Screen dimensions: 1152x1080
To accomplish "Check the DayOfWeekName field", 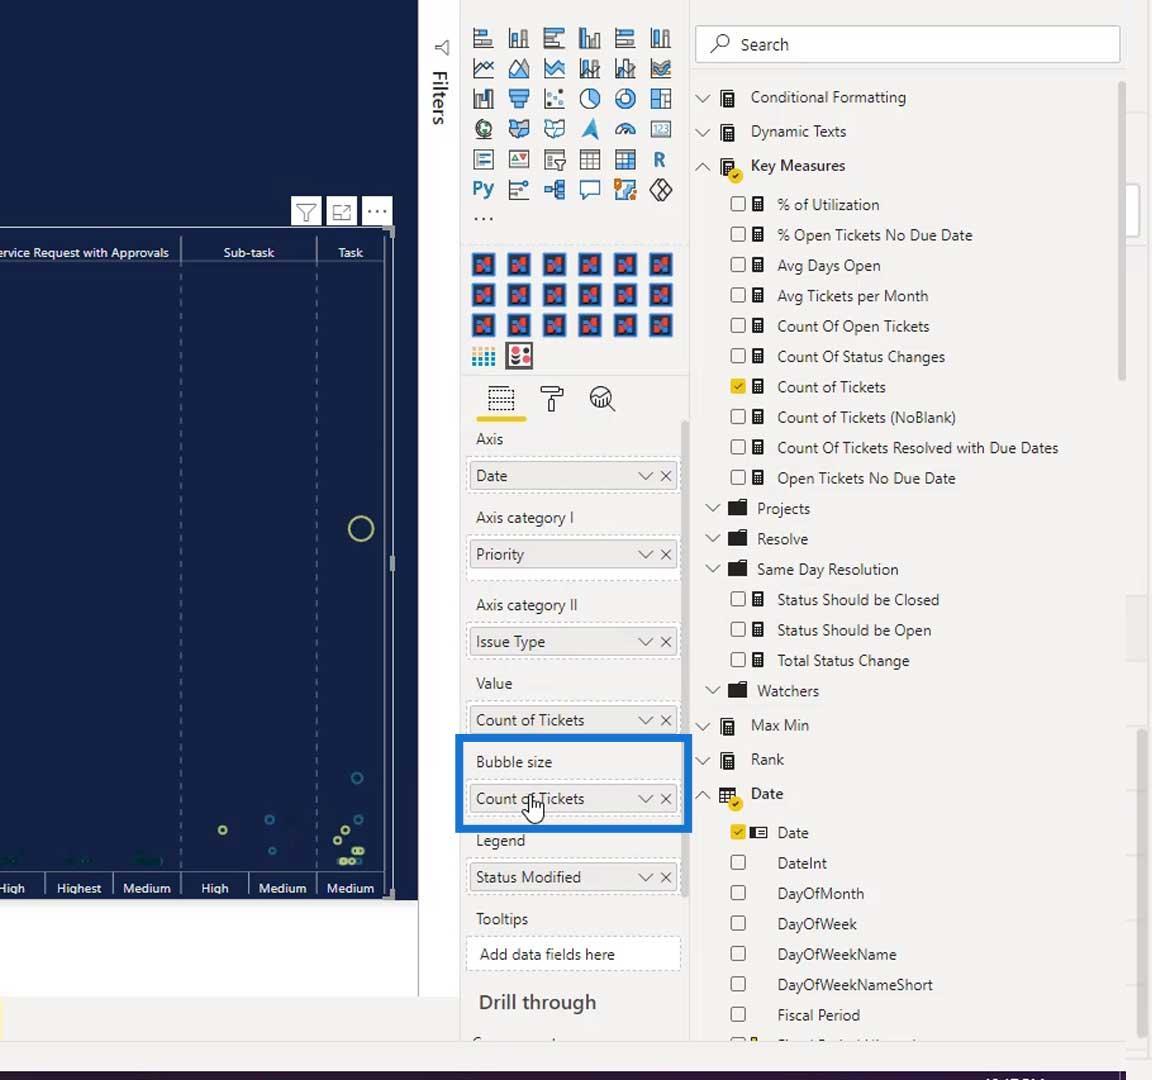I will pos(738,953).
